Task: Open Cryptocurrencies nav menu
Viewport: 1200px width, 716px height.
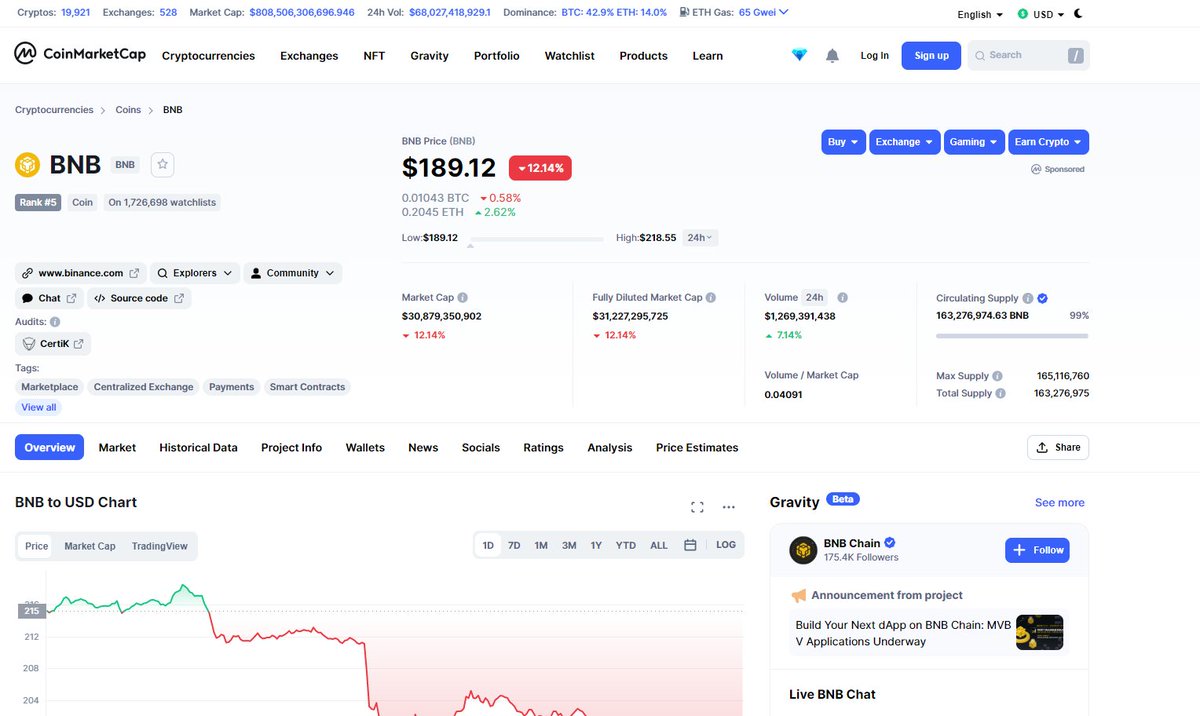Action: pos(208,56)
